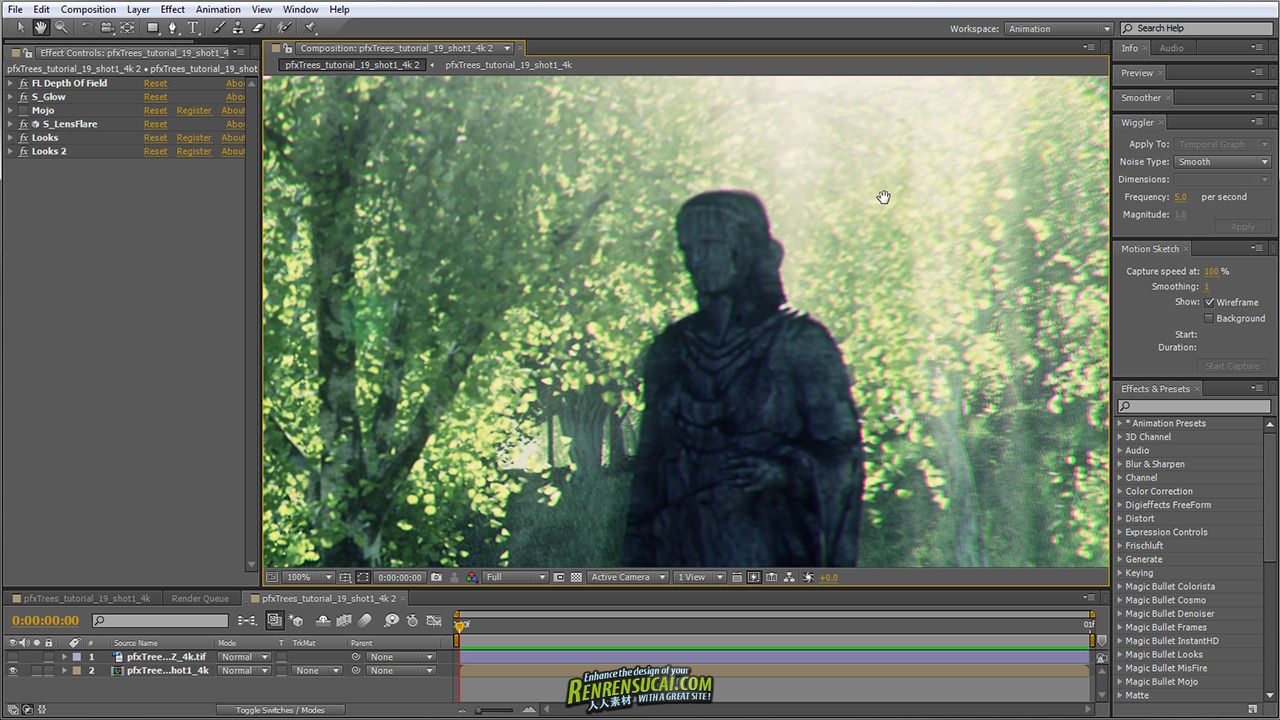Select the Rectangle shape tool
Screen dimensions: 1280x720
point(153,28)
